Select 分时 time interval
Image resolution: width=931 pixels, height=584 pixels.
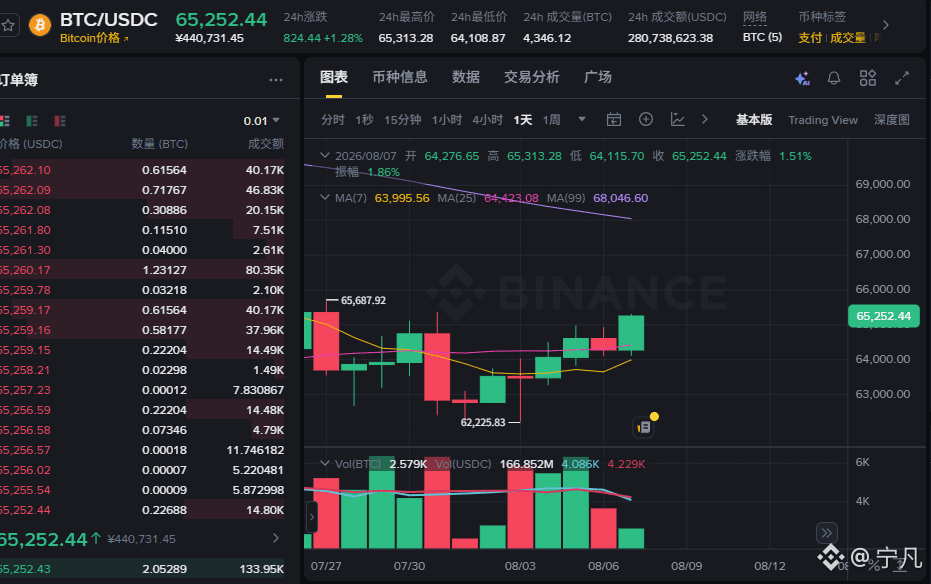(x=332, y=120)
